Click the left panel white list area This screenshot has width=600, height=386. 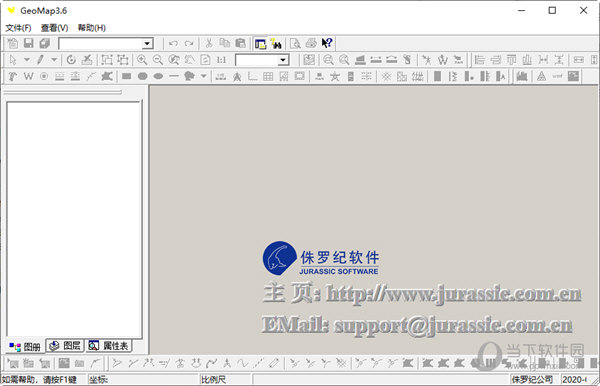tap(74, 220)
